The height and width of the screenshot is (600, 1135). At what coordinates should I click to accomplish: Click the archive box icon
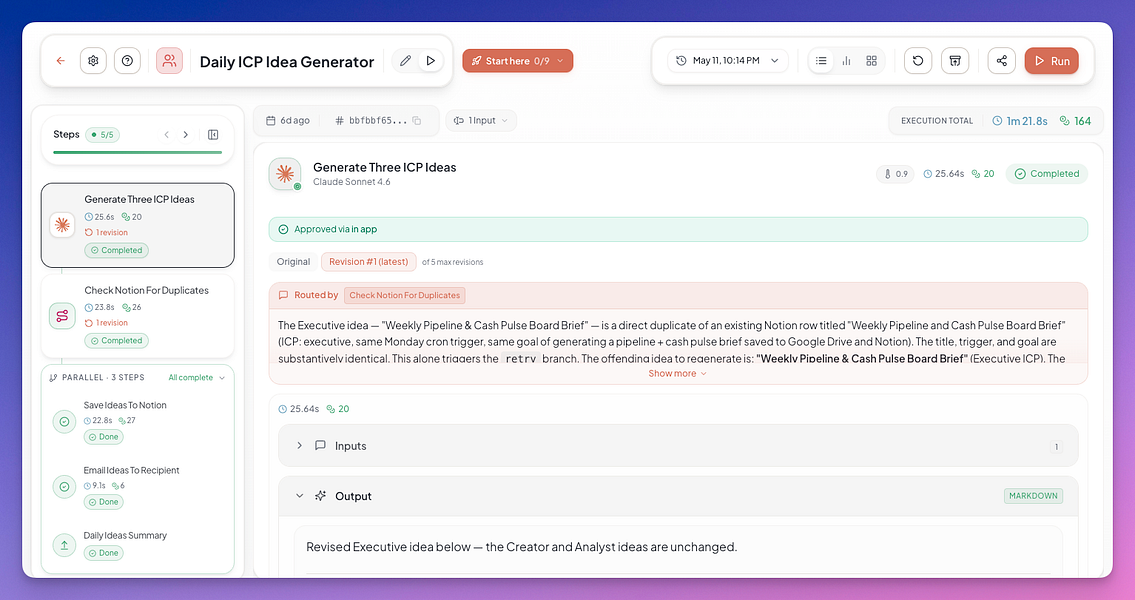955,61
